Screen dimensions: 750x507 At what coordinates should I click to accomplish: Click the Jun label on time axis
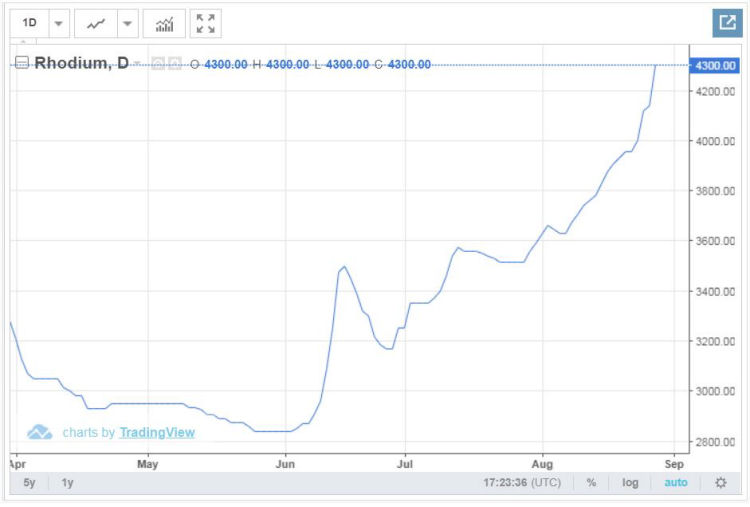pyautogui.click(x=285, y=464)
